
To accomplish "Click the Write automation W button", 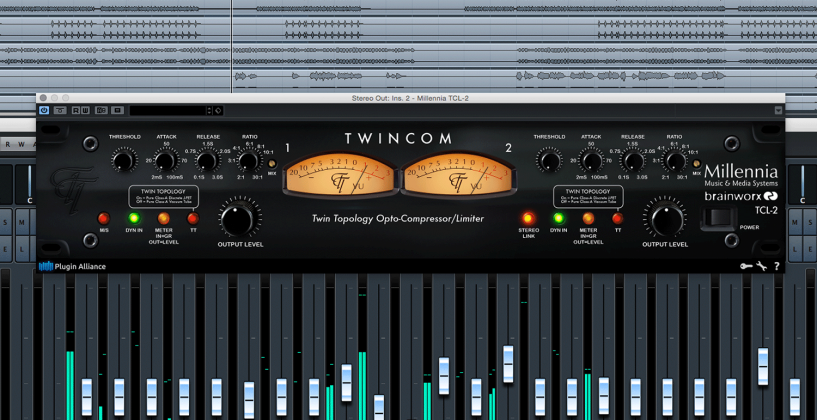I will pyautogui.click(x=86, y=110).
